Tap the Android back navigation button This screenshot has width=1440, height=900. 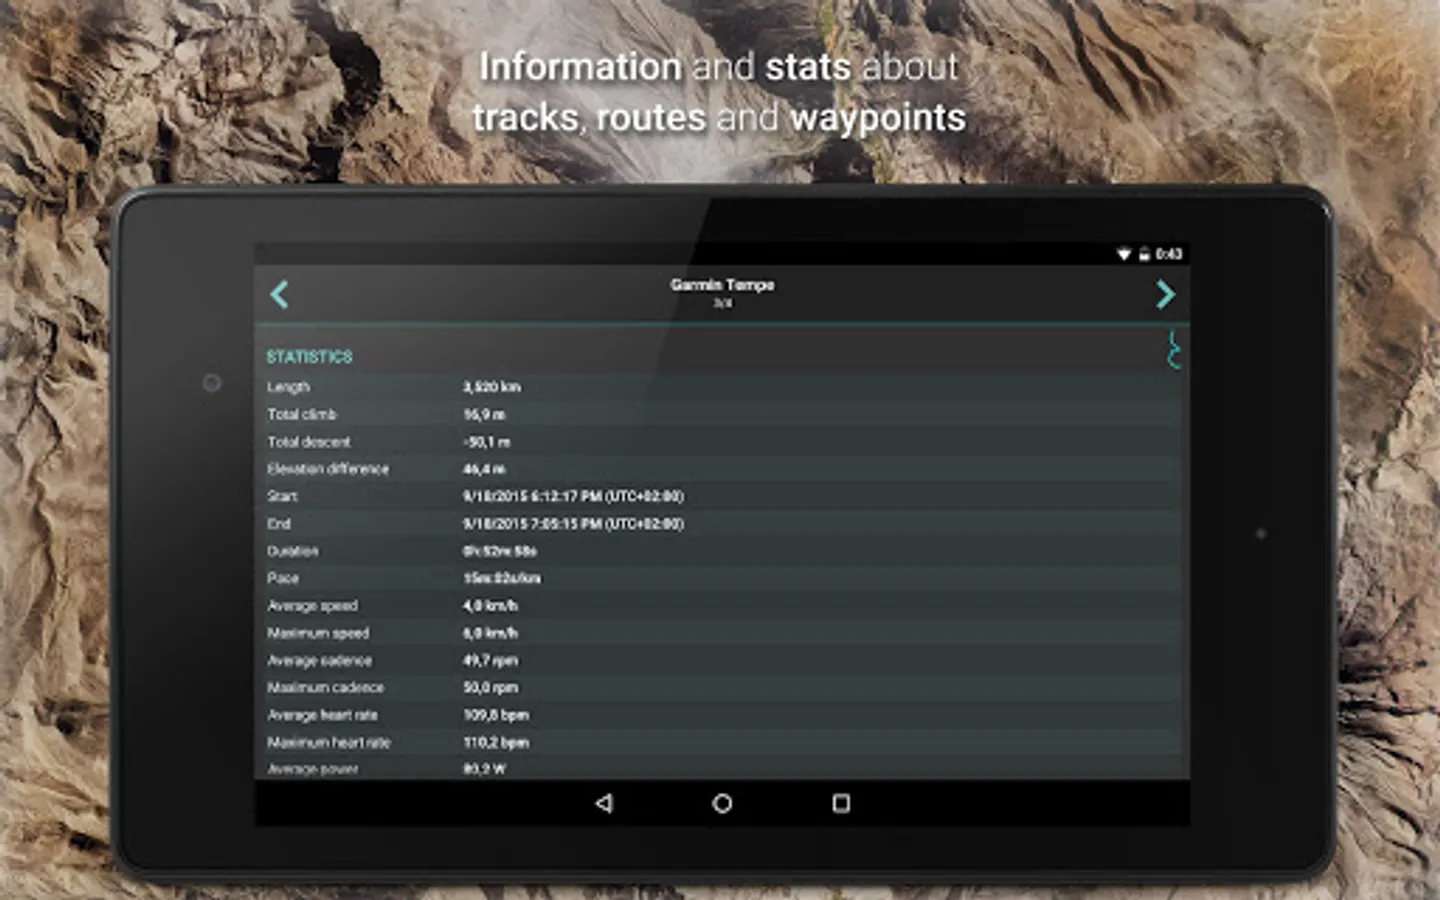(x=603, y=803)
